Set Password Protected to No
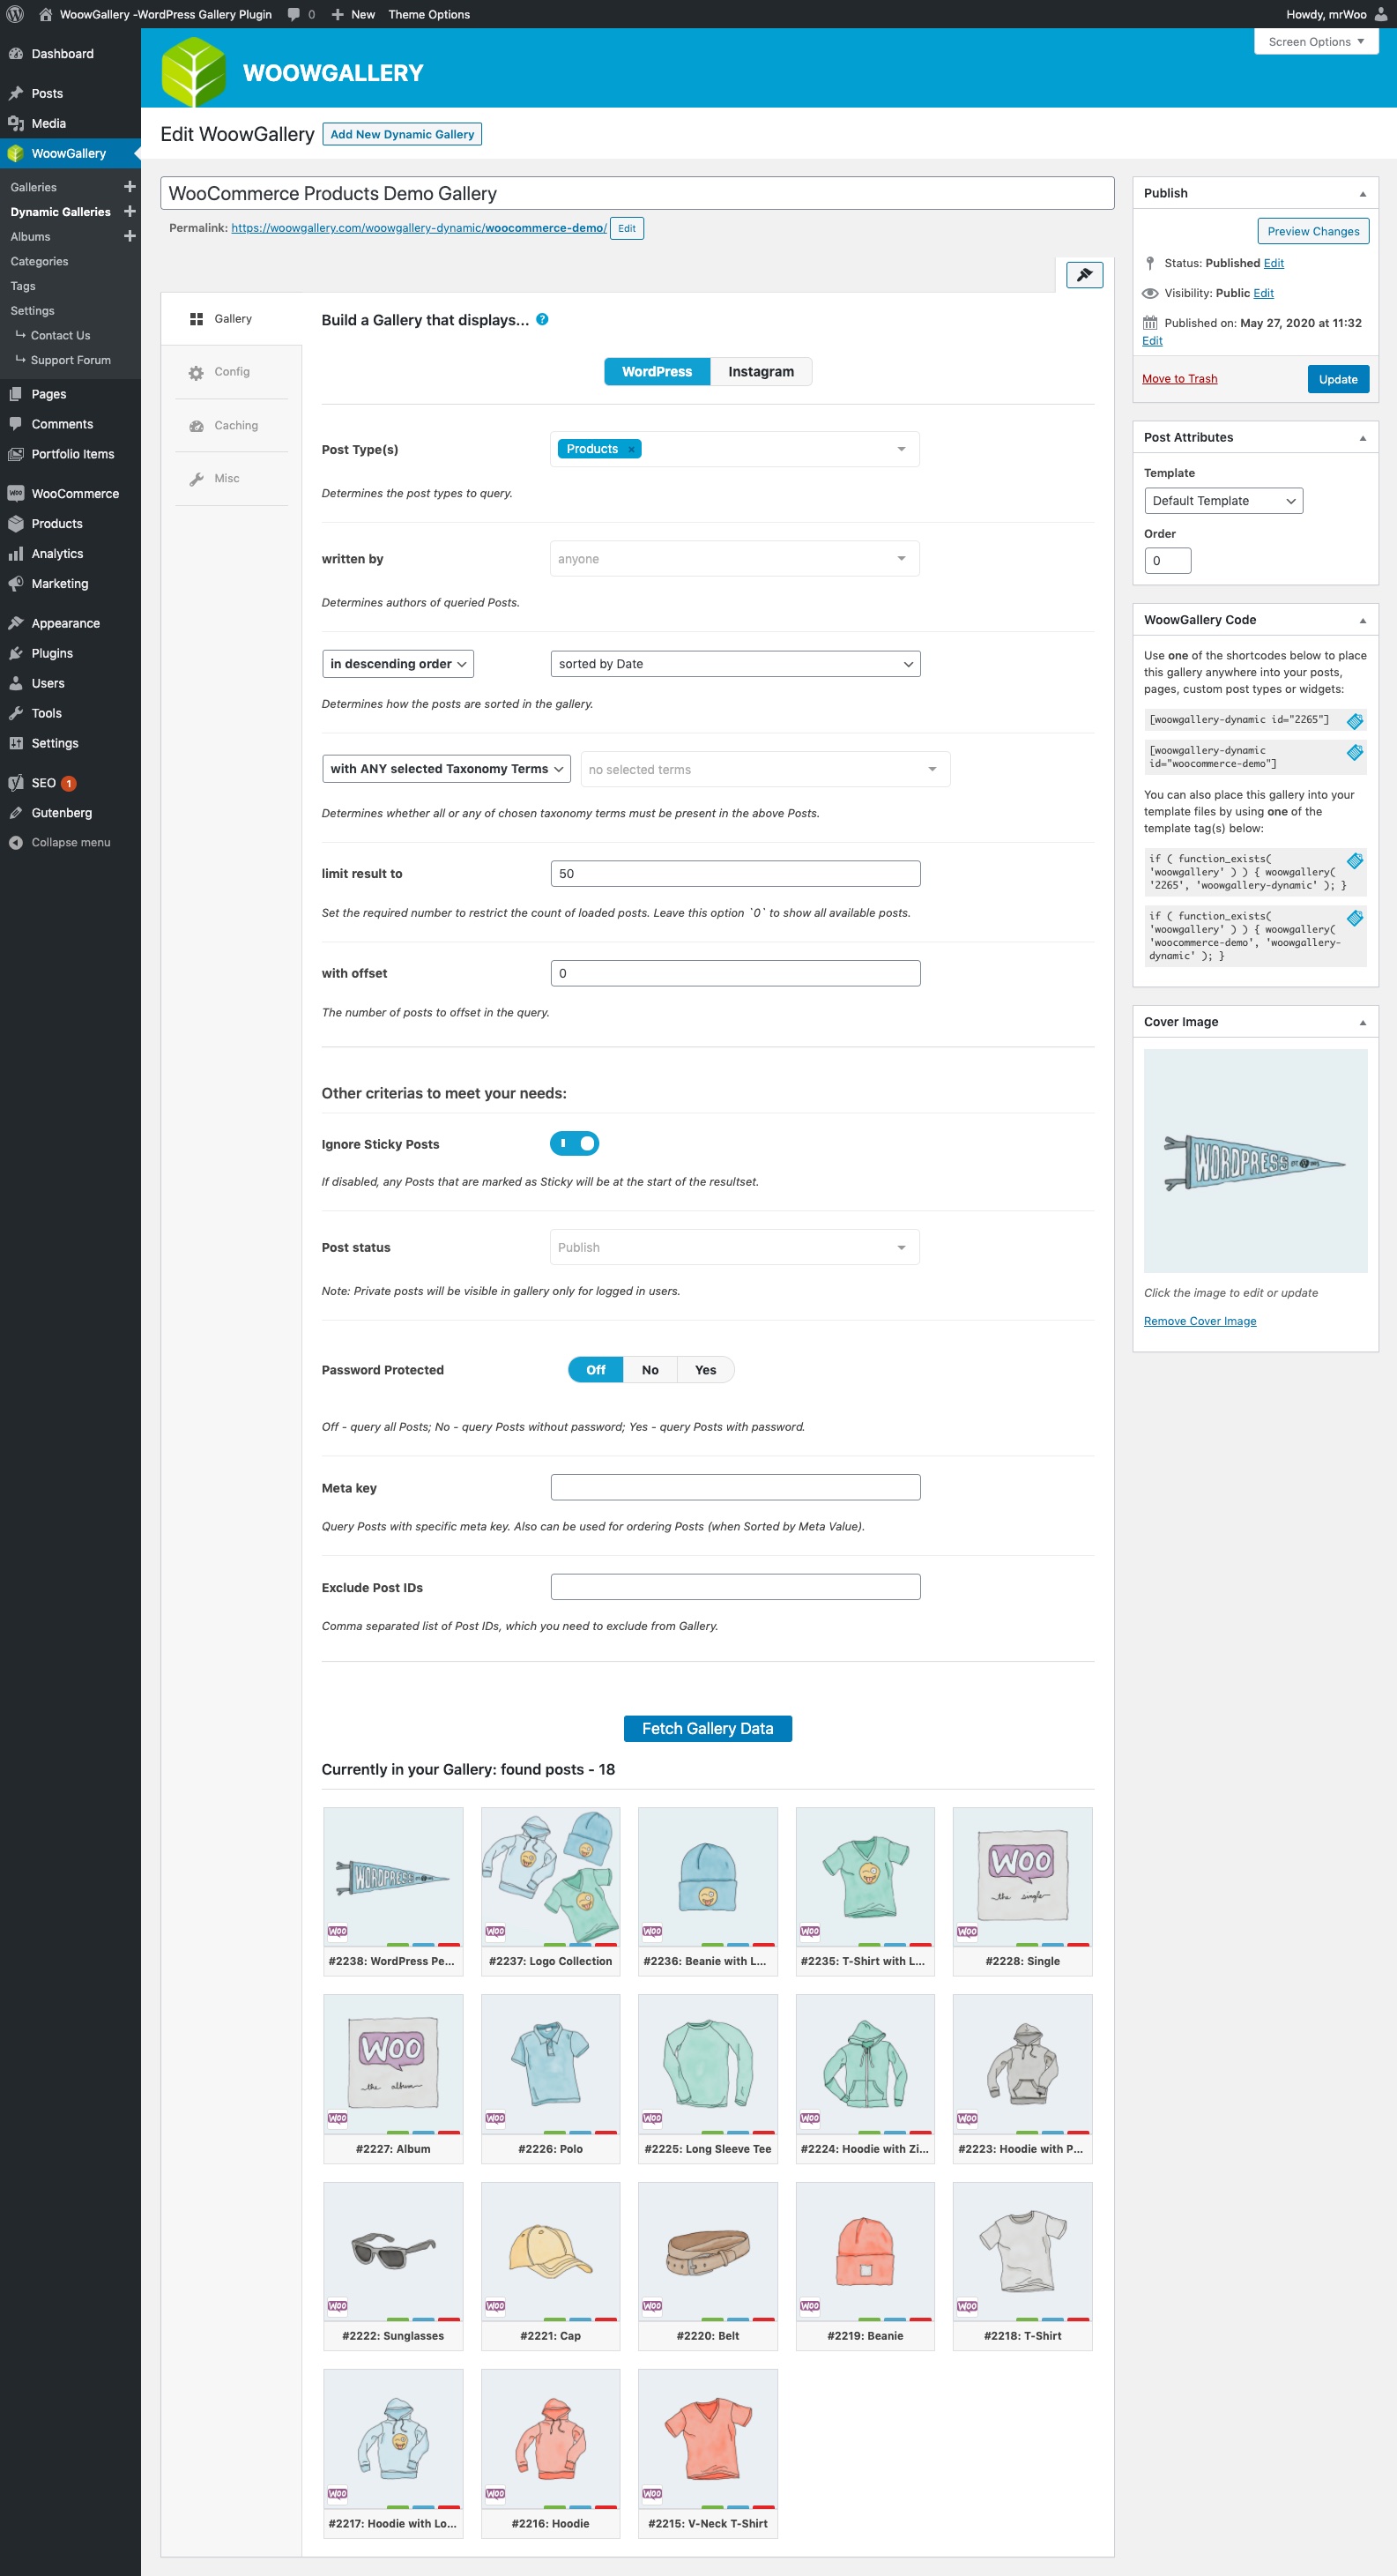Viewport: 1397px width, 2576px height. click(650, 1370)
